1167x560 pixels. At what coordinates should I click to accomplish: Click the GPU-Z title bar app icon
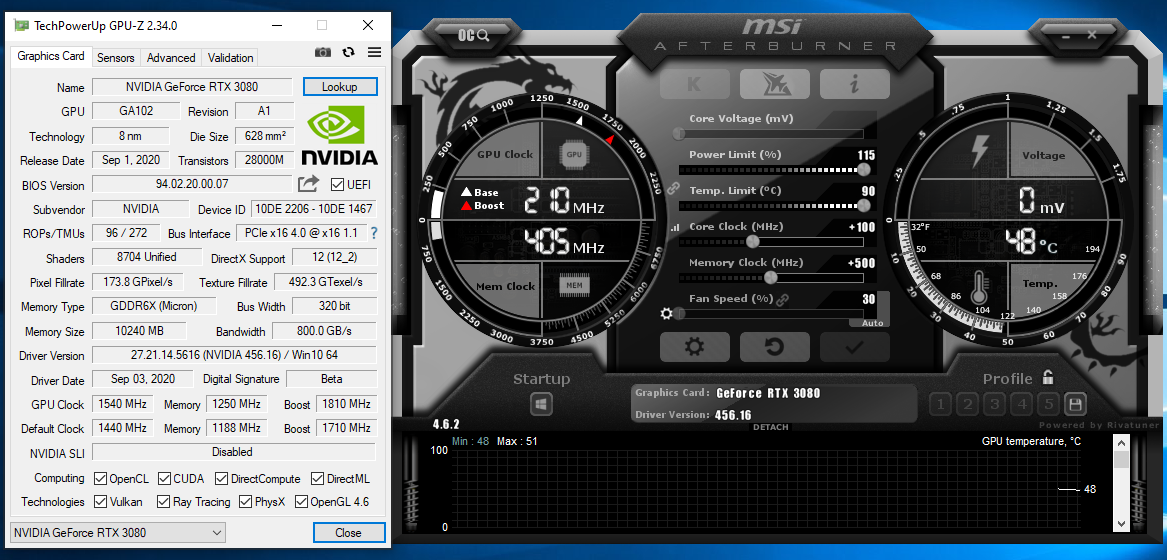pyautogui.click(x=22, y=25)
